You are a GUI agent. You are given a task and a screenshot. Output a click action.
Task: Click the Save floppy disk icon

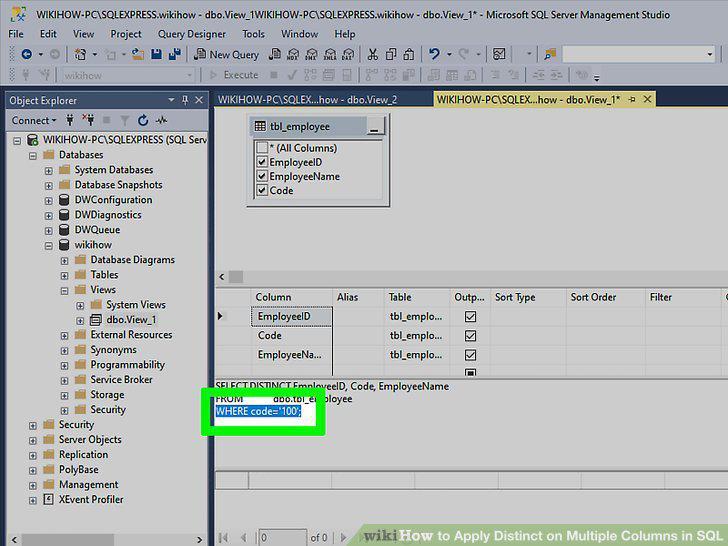(156, 54)
